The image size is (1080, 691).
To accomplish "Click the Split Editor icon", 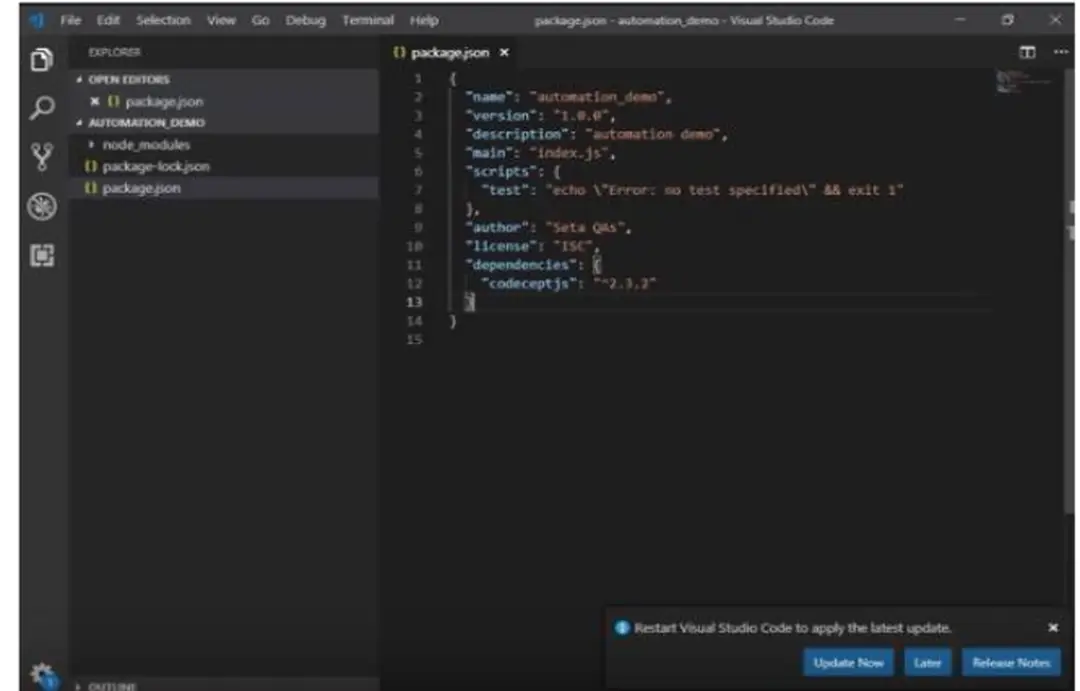I will pos(1028,52).
